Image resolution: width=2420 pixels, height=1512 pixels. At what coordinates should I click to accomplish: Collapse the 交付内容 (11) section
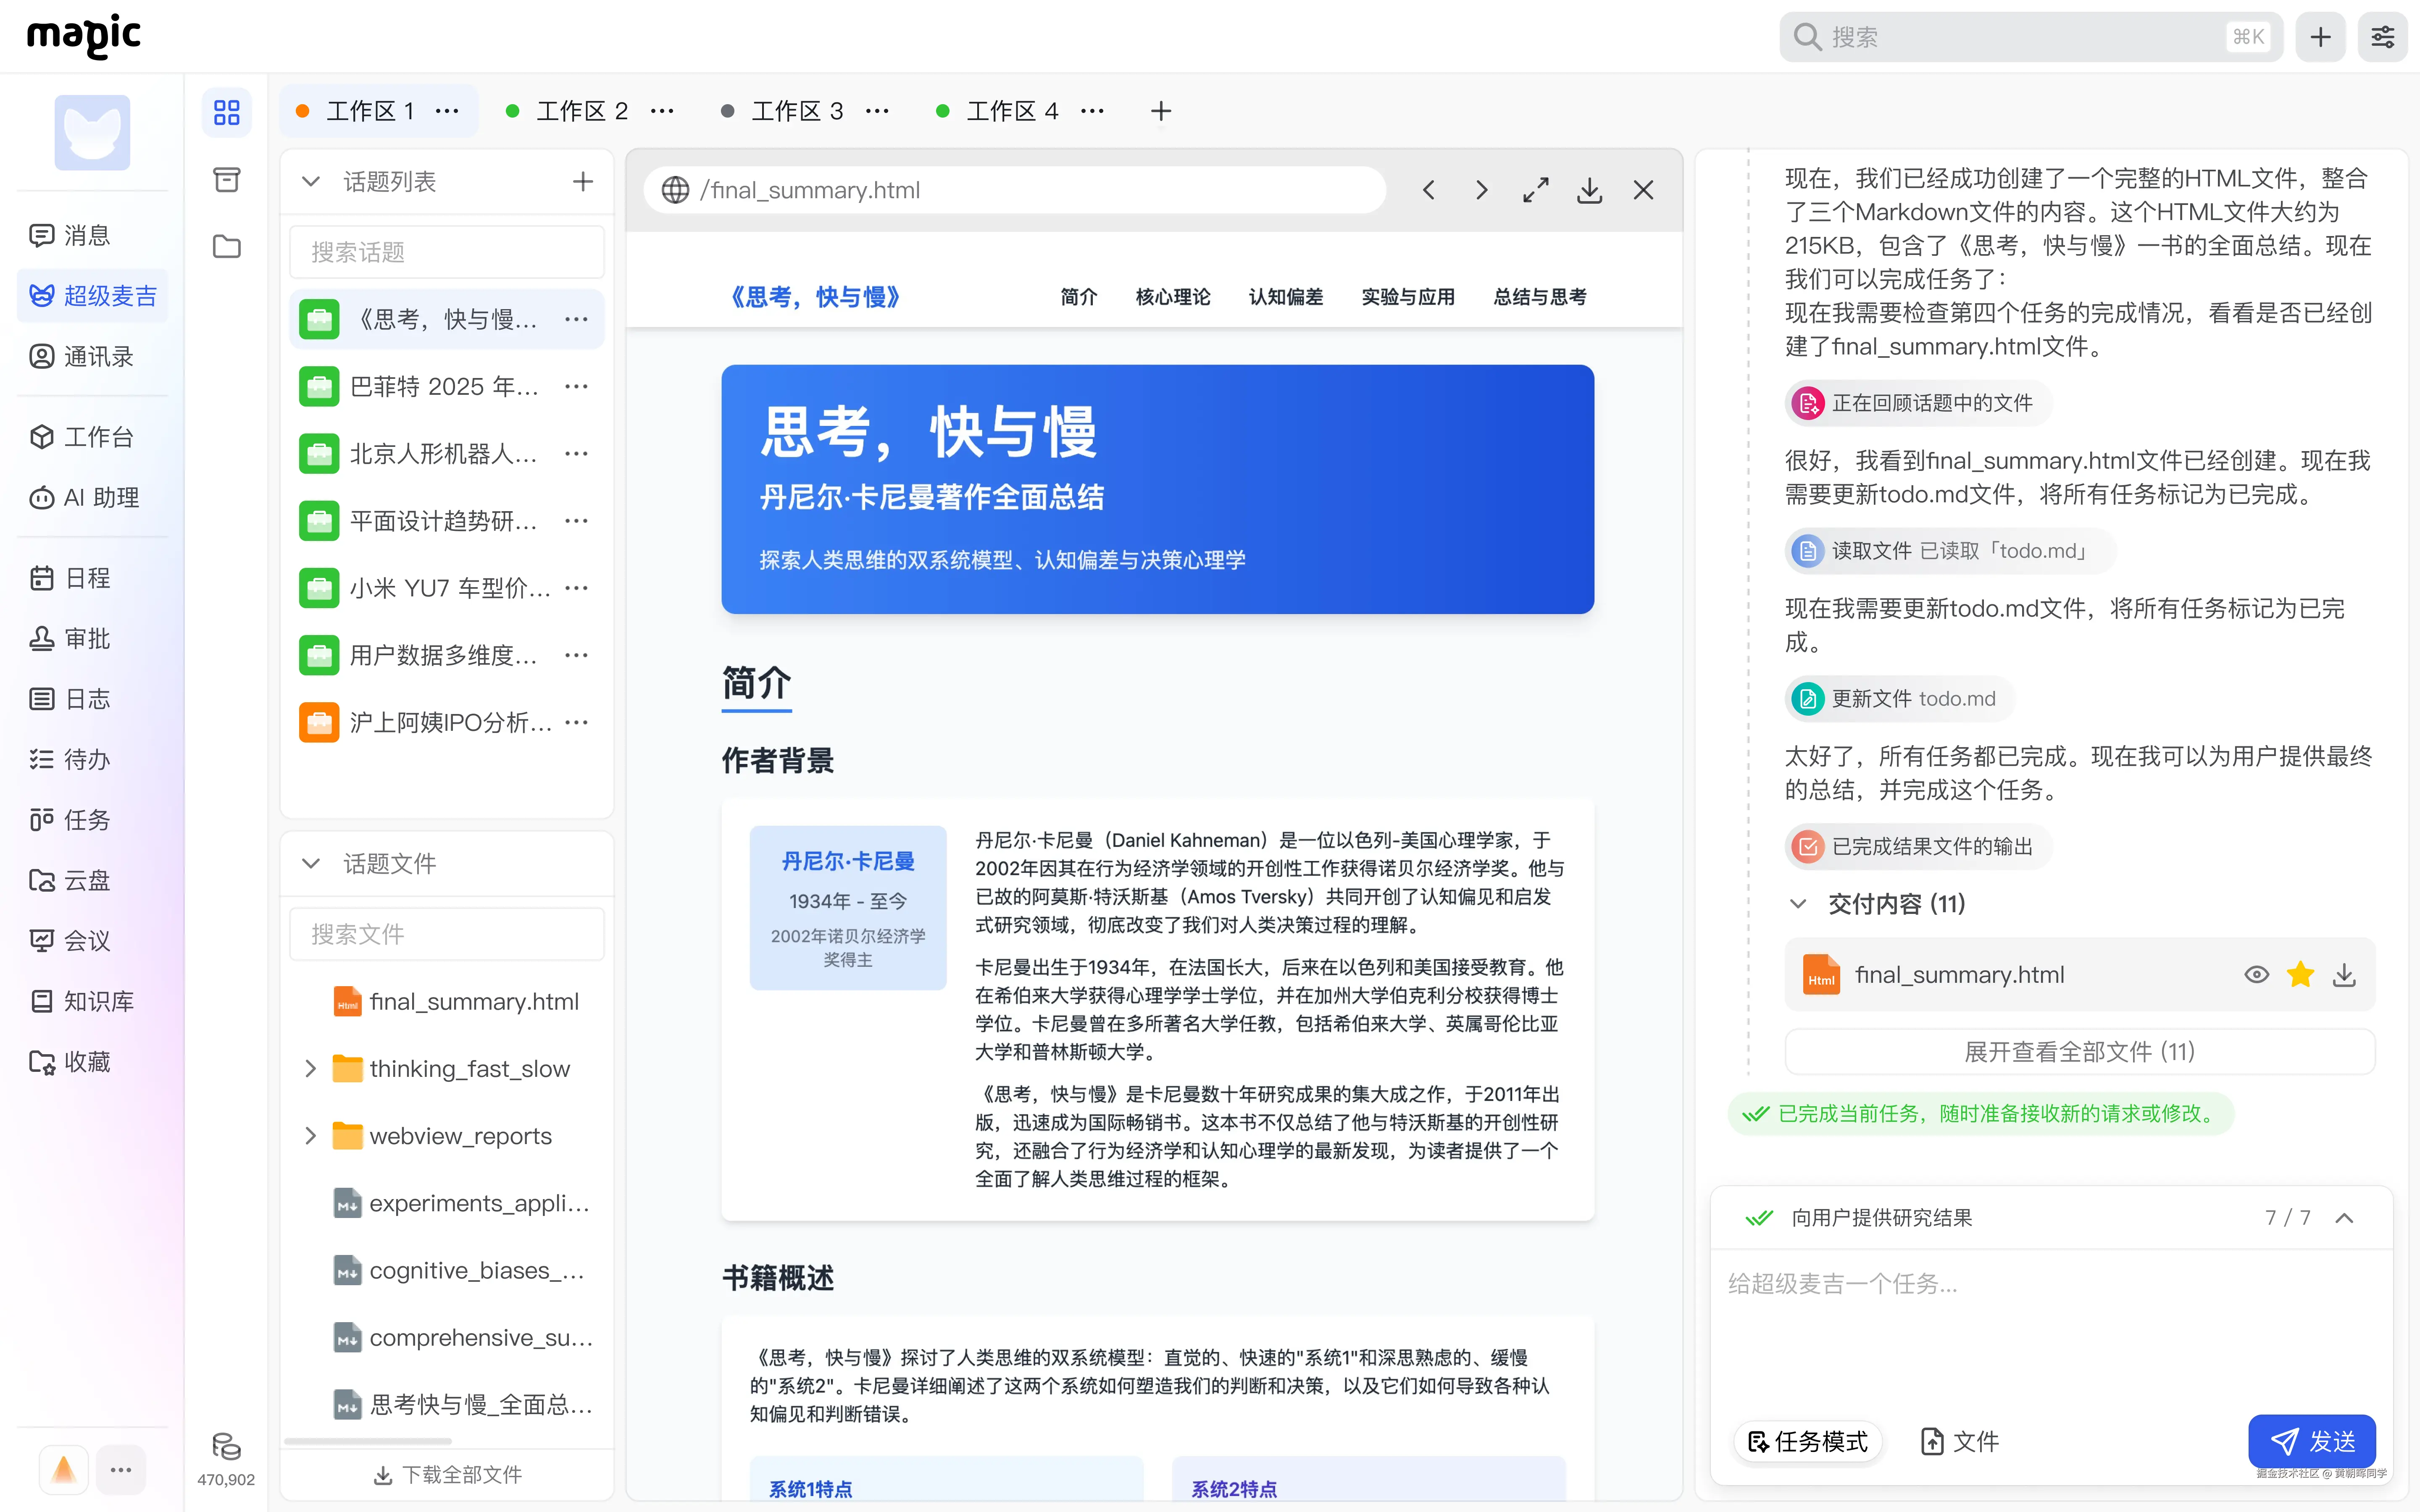click(x=1798, y=904)
